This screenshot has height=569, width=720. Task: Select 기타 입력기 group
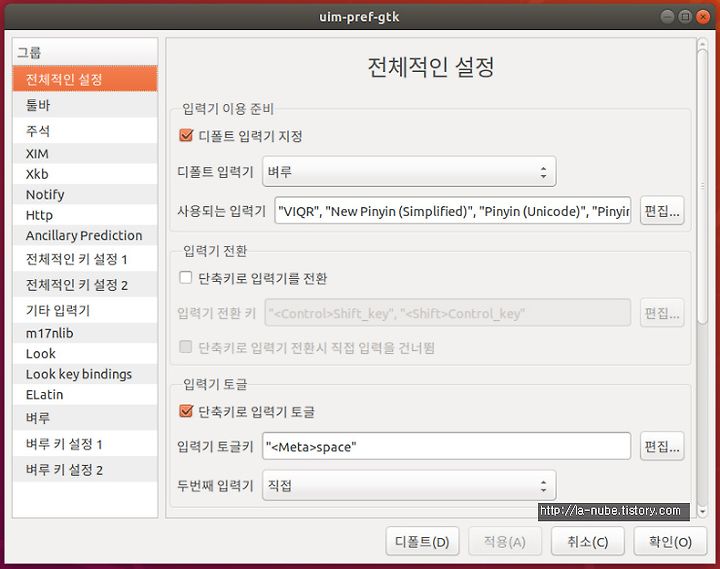[x=85, y=310]
